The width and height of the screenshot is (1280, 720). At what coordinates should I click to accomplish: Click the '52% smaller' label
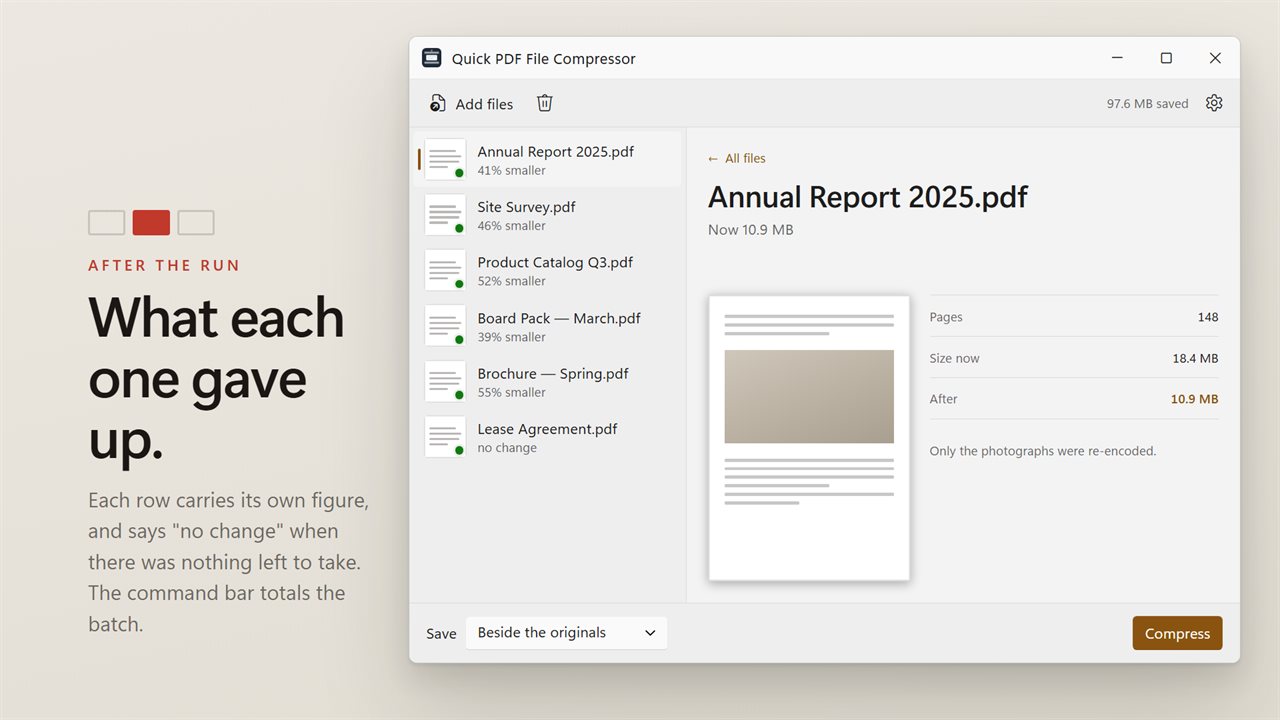click(512, 281)
